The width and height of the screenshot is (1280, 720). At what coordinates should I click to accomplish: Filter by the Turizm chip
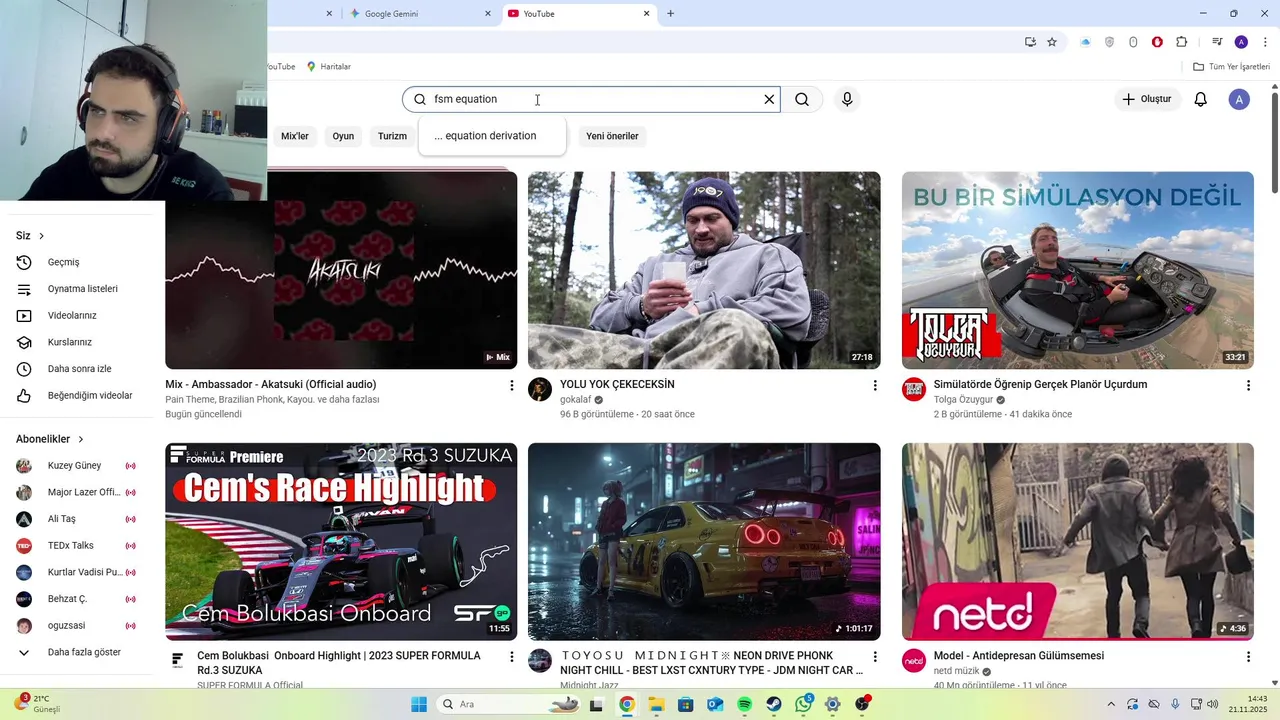(392, 136)
